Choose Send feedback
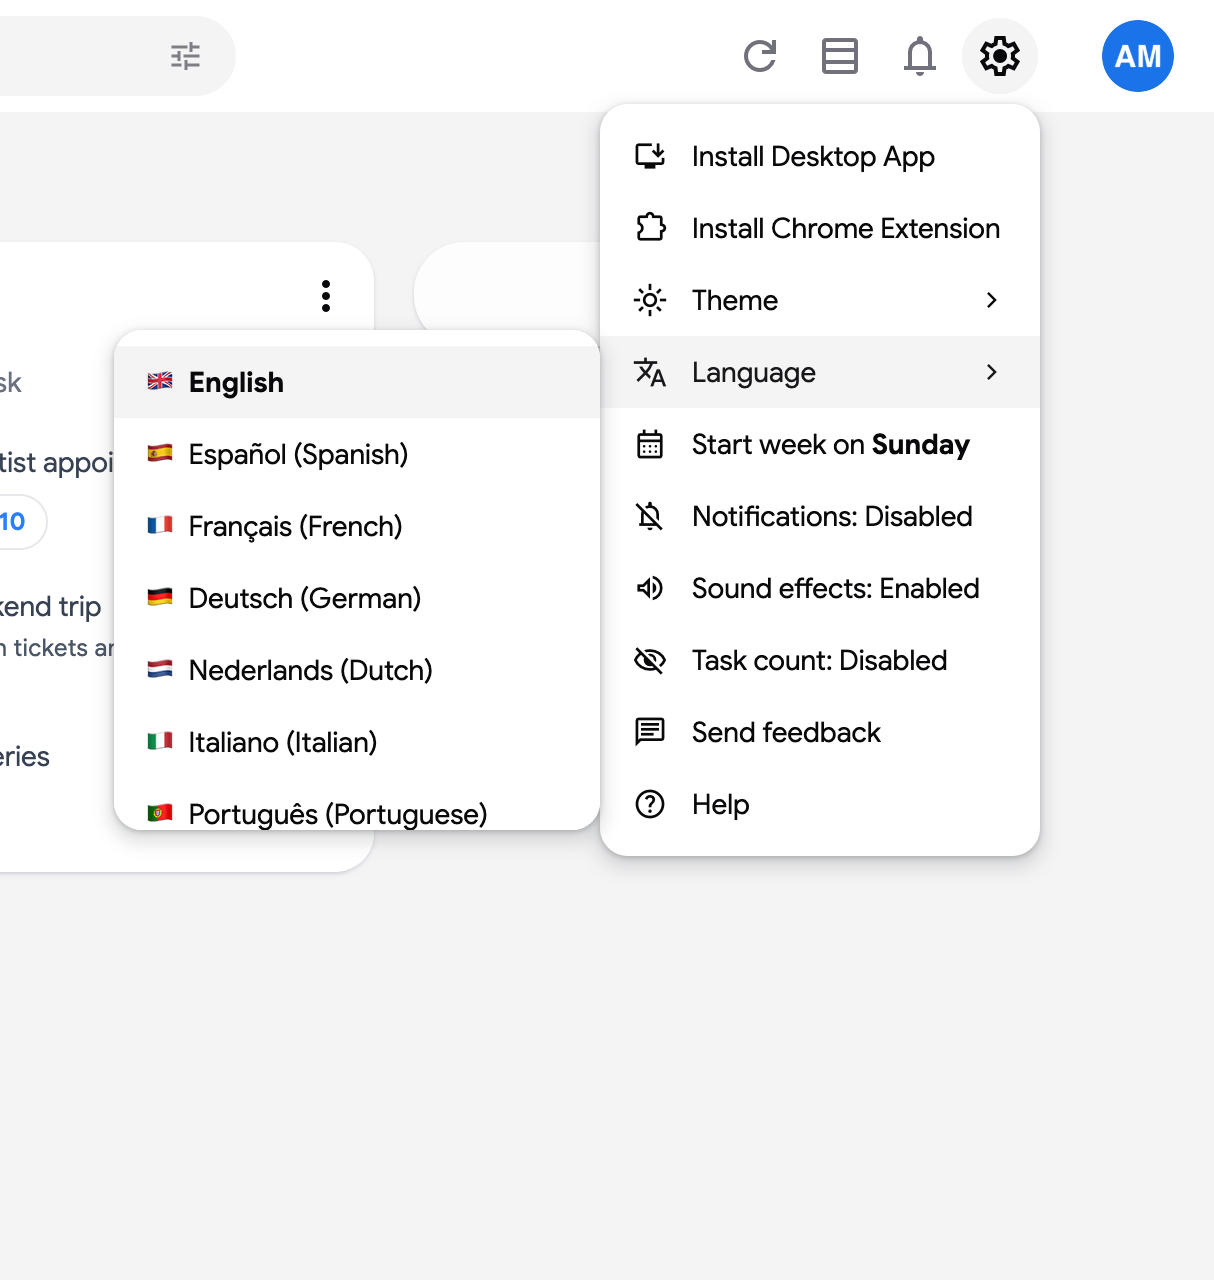 (820, 732)
